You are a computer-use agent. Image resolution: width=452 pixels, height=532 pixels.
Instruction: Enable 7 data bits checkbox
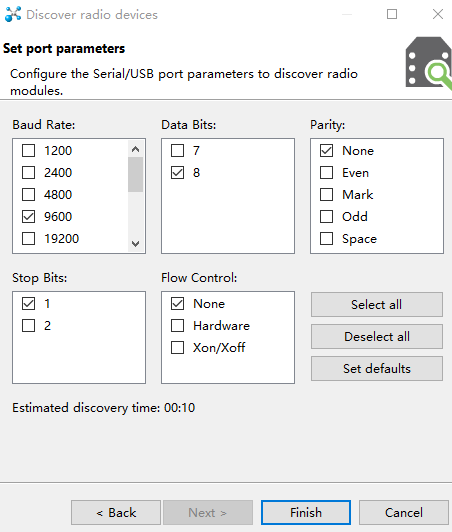tap(177, 151)
